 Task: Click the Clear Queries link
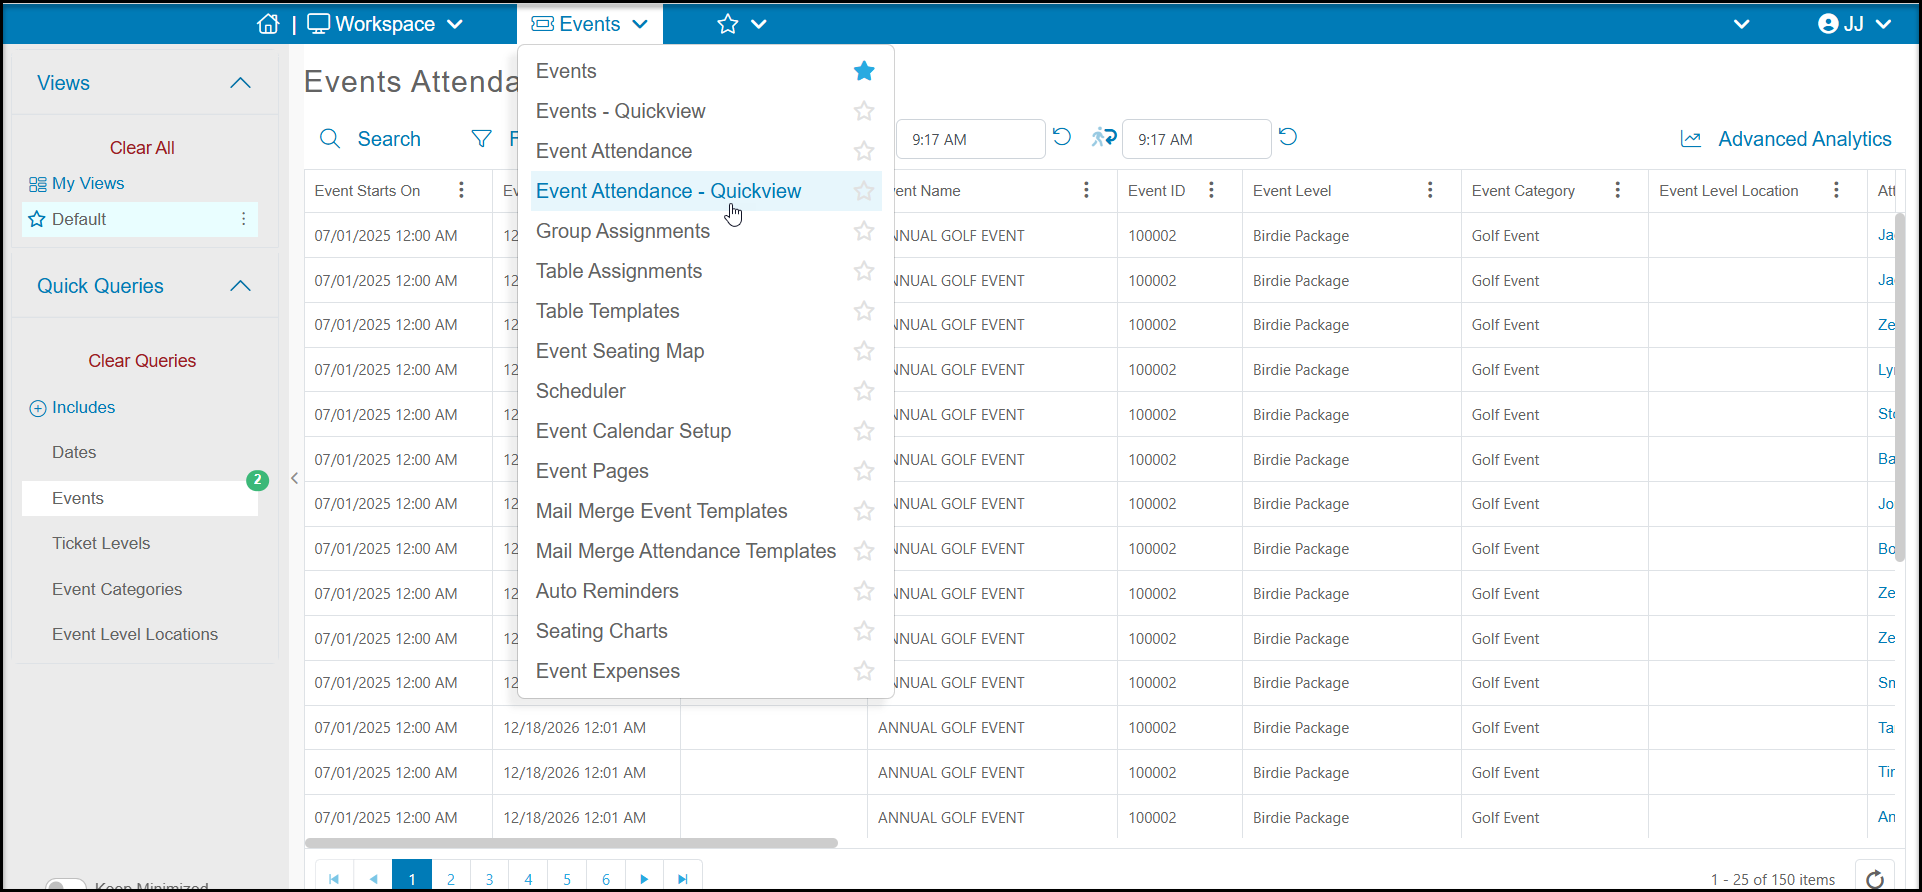(x=142, y=361)
